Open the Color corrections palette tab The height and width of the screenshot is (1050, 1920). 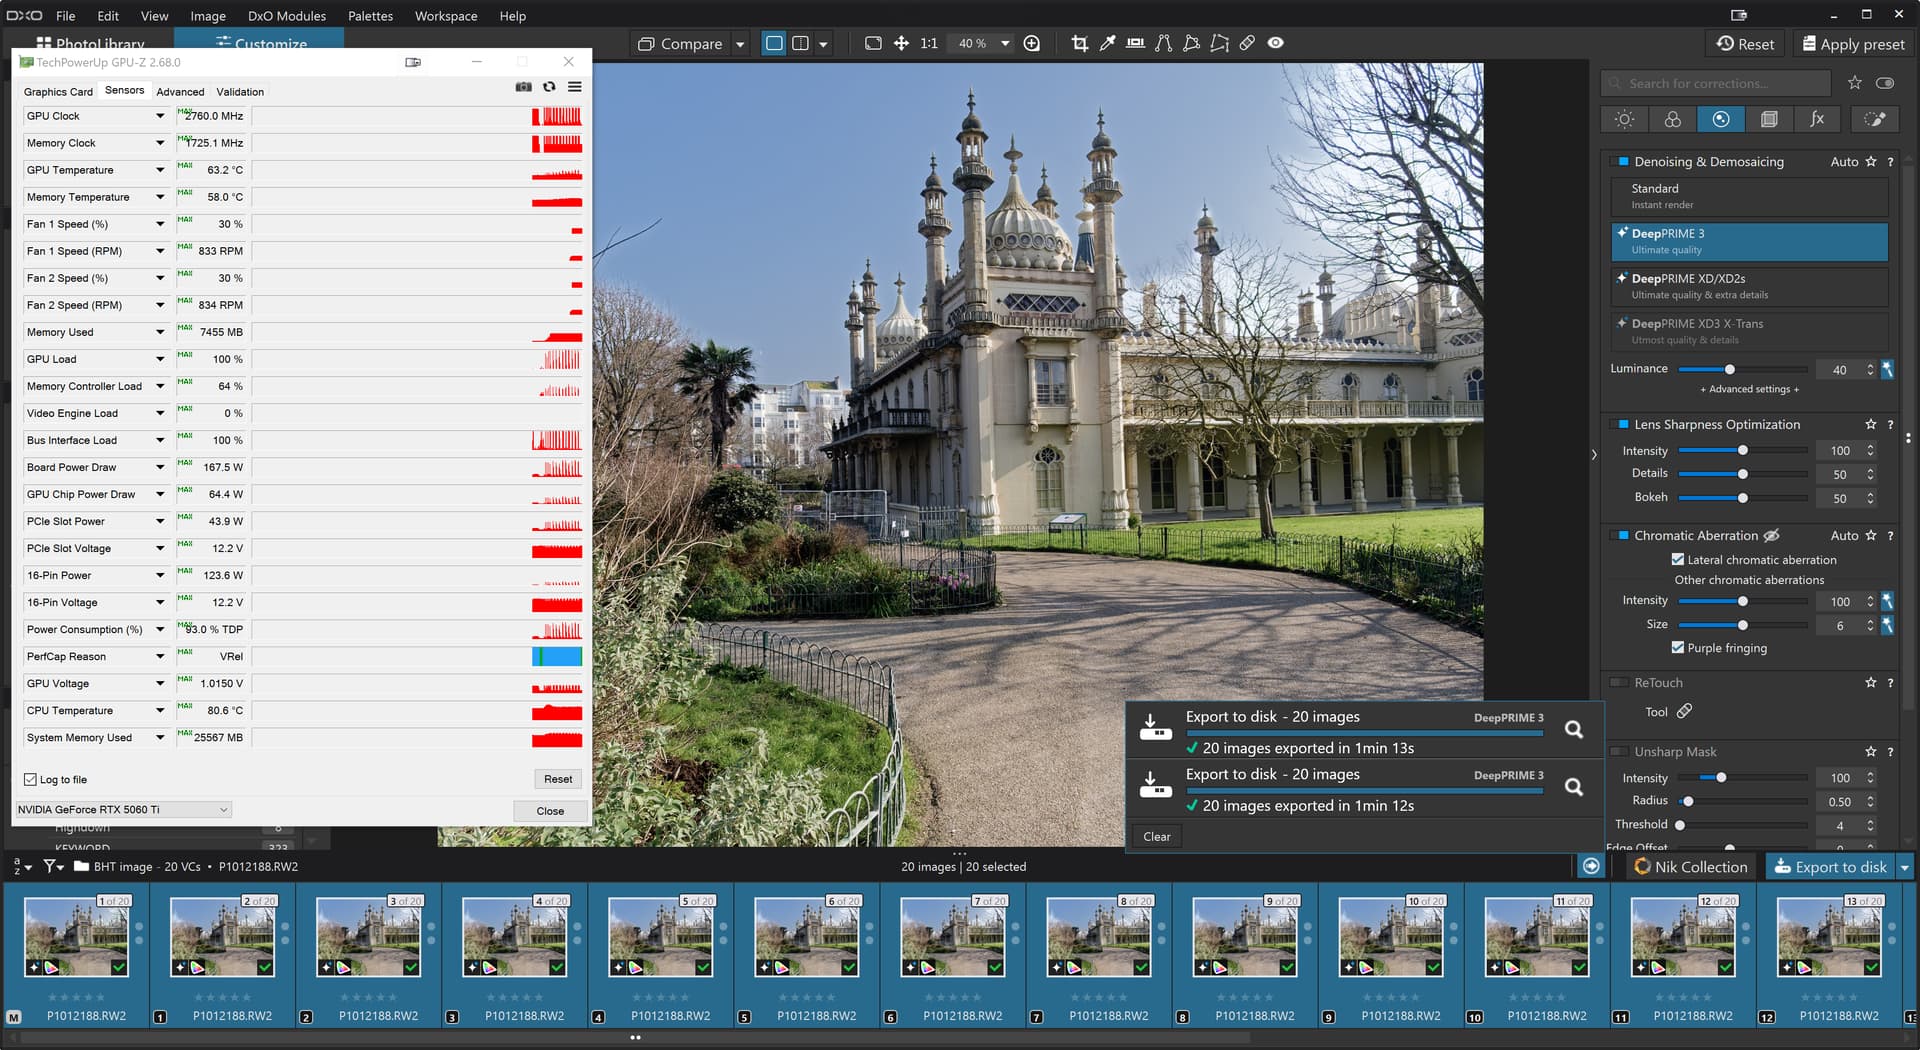(x=1672, y=119)
